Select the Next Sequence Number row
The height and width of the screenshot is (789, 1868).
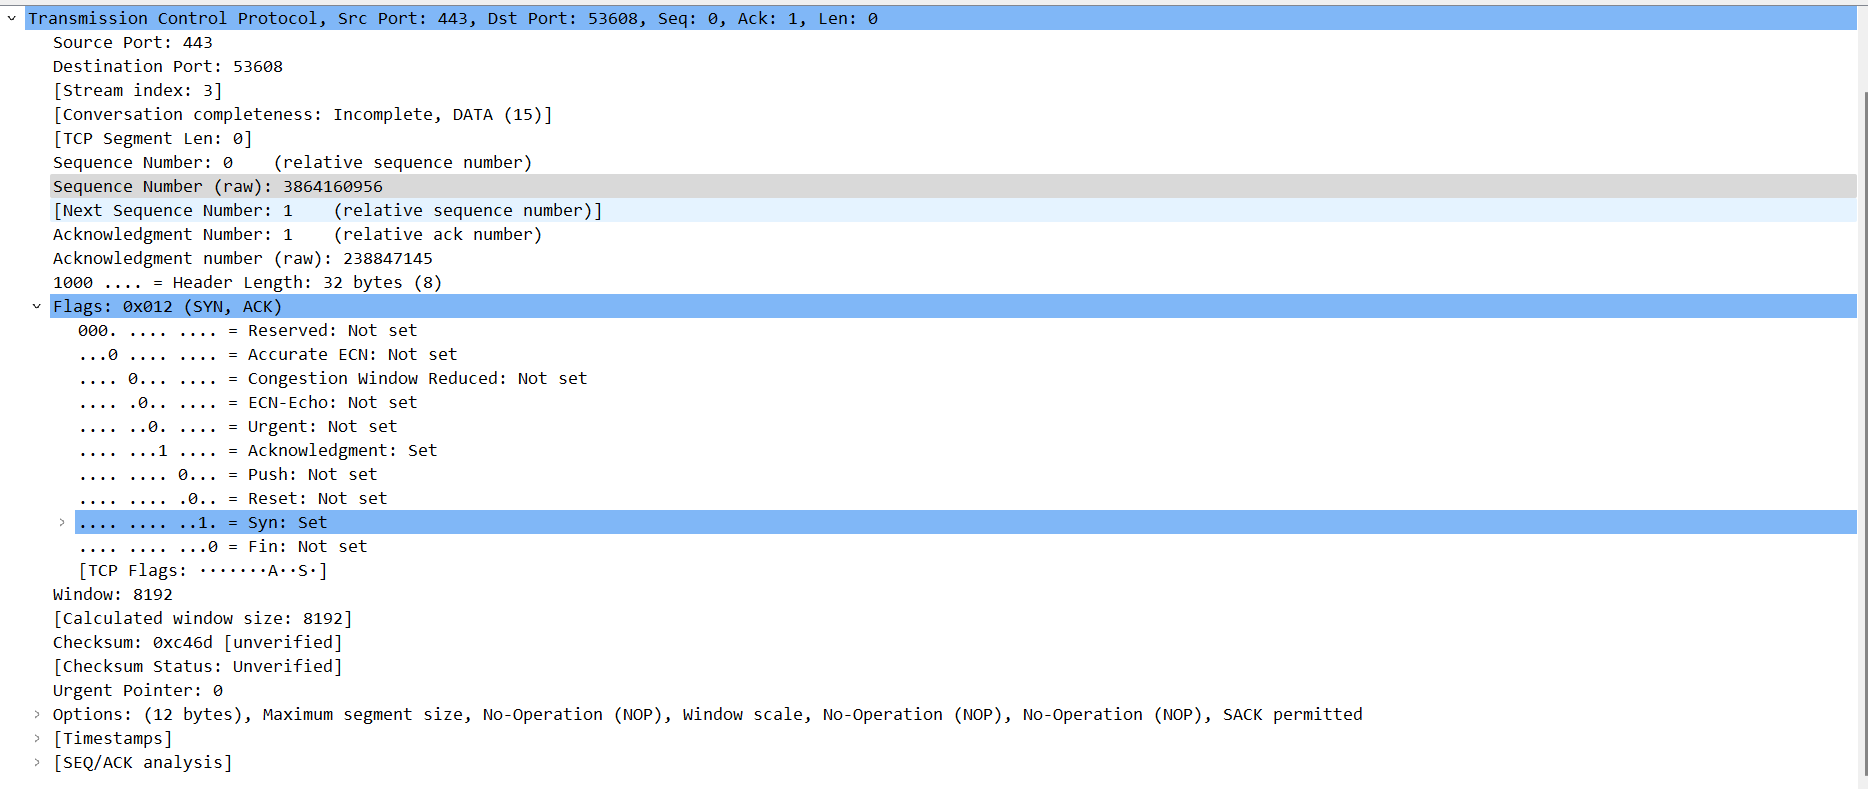pyautogui.click(x=327, y=210)
